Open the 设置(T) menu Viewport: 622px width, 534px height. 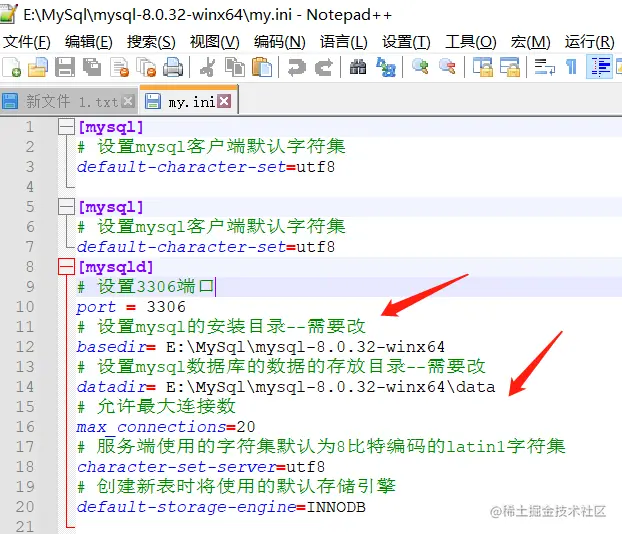coord(406,42)
